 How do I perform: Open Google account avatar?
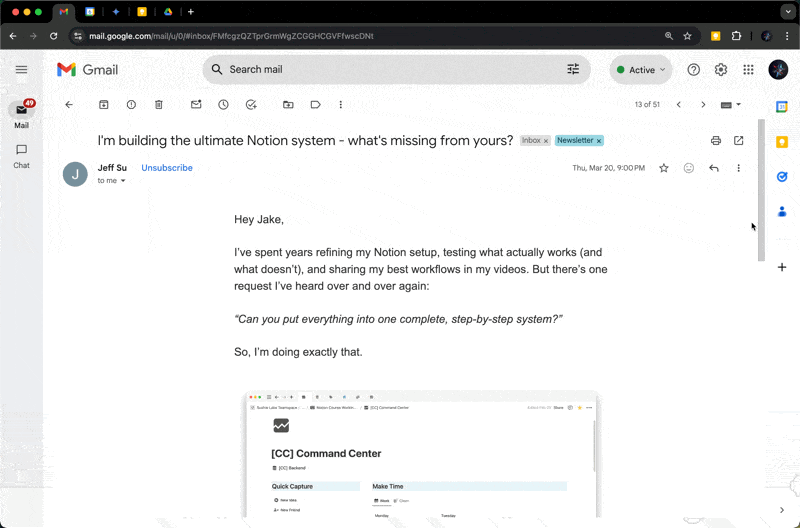778,69
